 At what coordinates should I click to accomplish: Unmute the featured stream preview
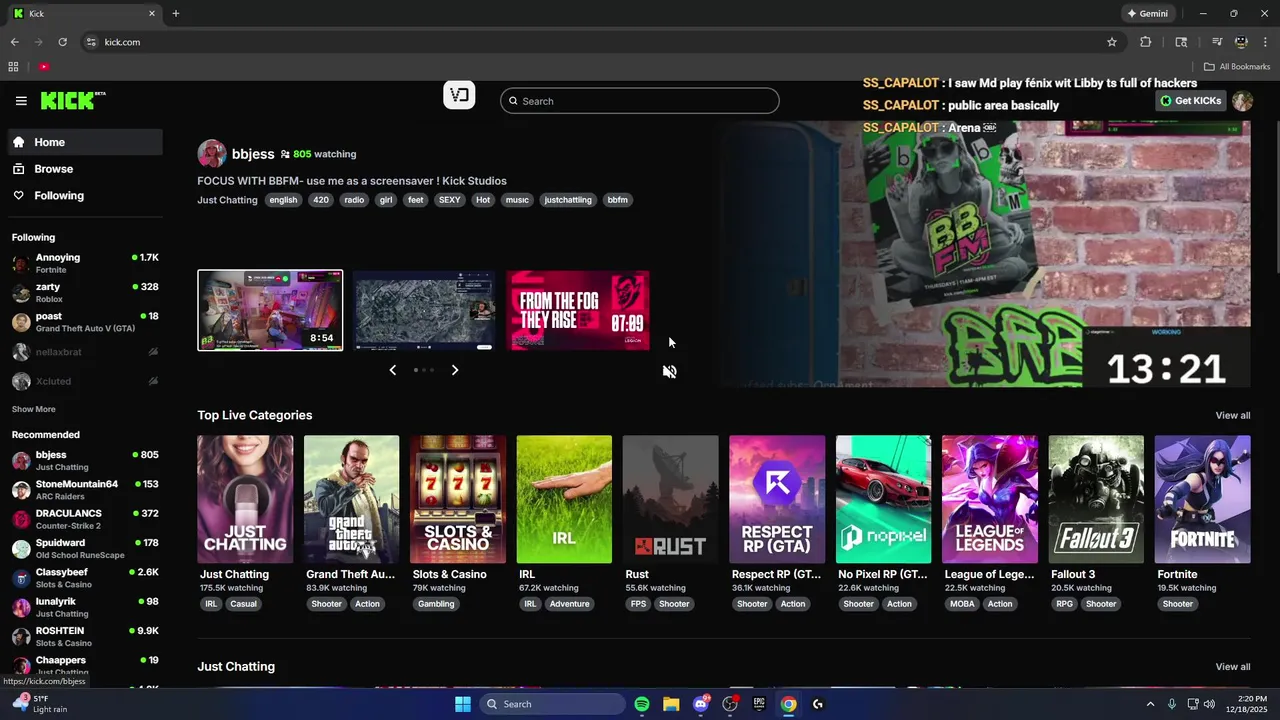pos(670,371)
